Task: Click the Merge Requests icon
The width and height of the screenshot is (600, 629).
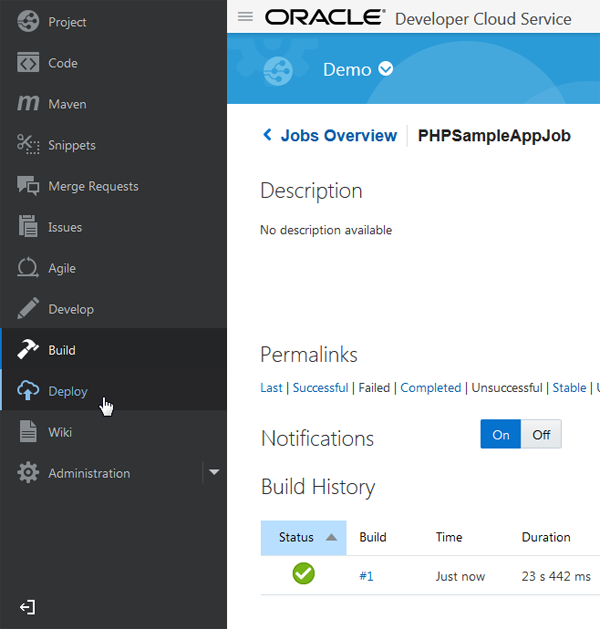Action: pos(28,186)
